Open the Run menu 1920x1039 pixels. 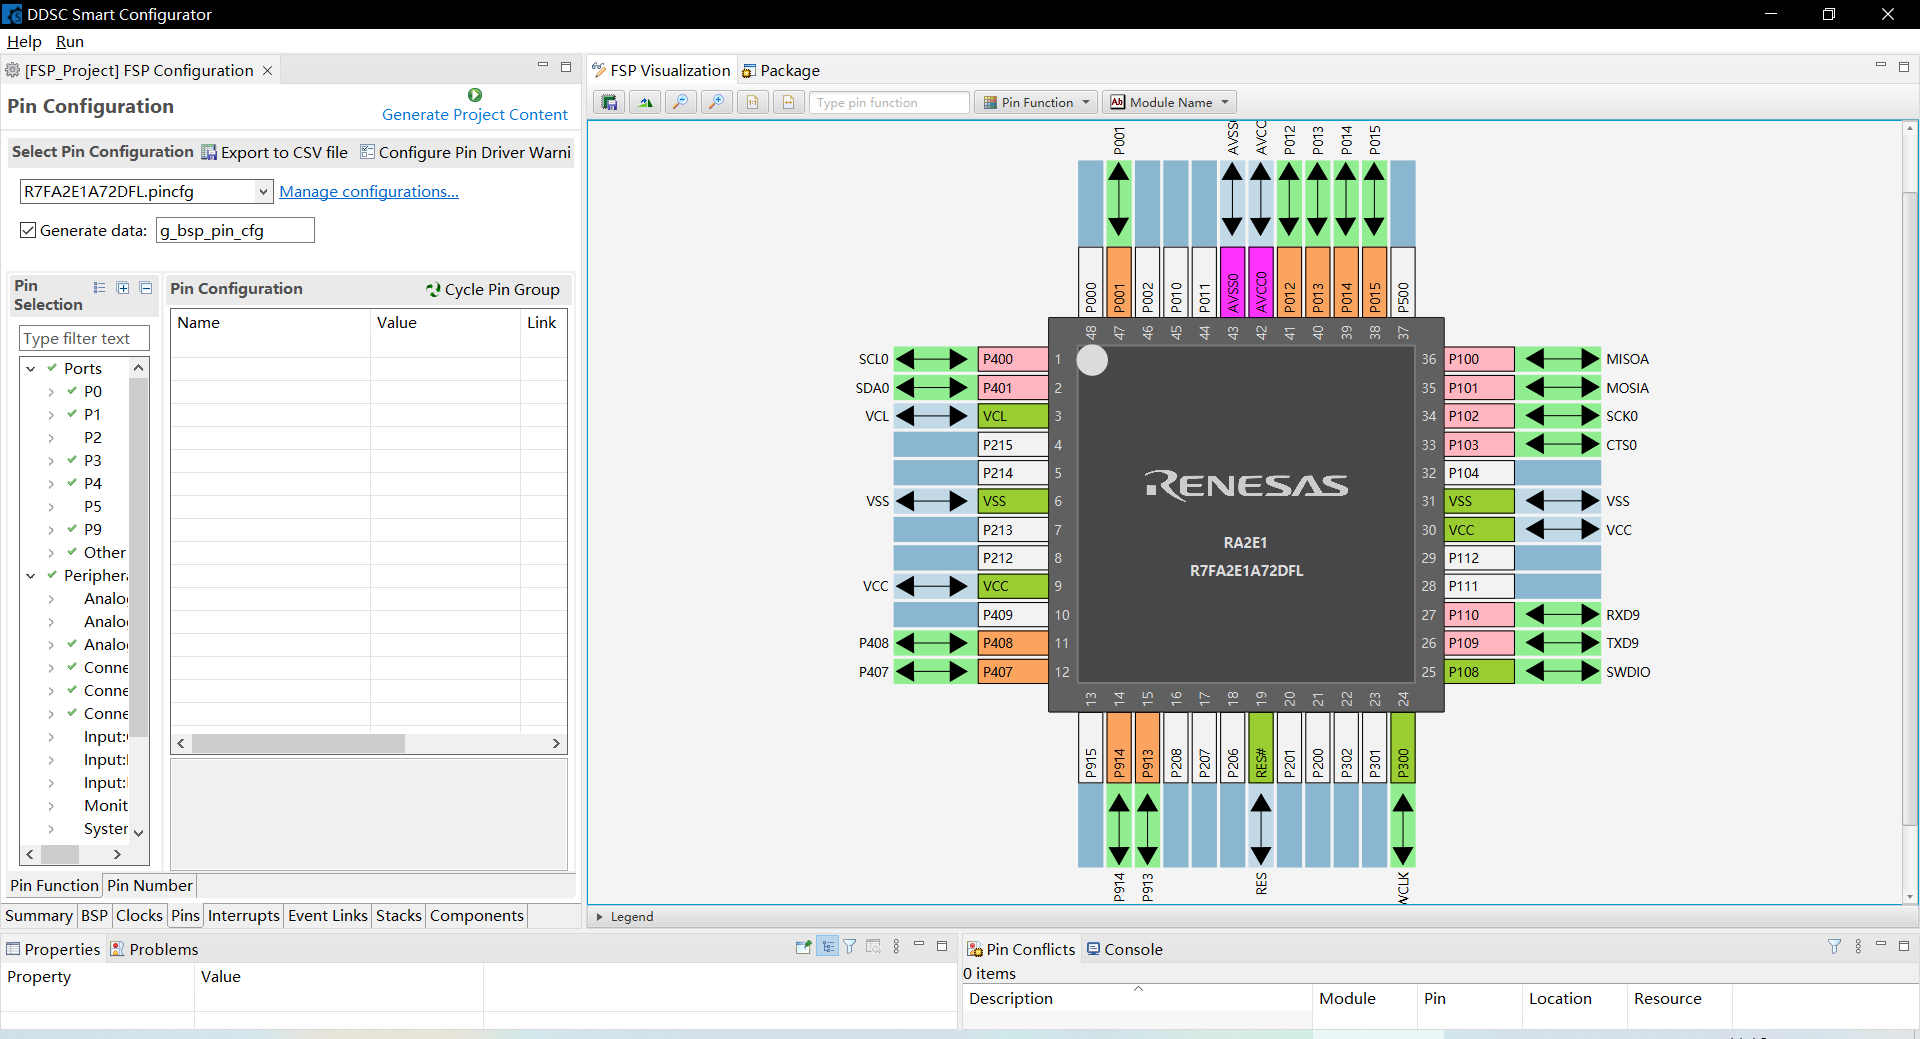[70, 42]
